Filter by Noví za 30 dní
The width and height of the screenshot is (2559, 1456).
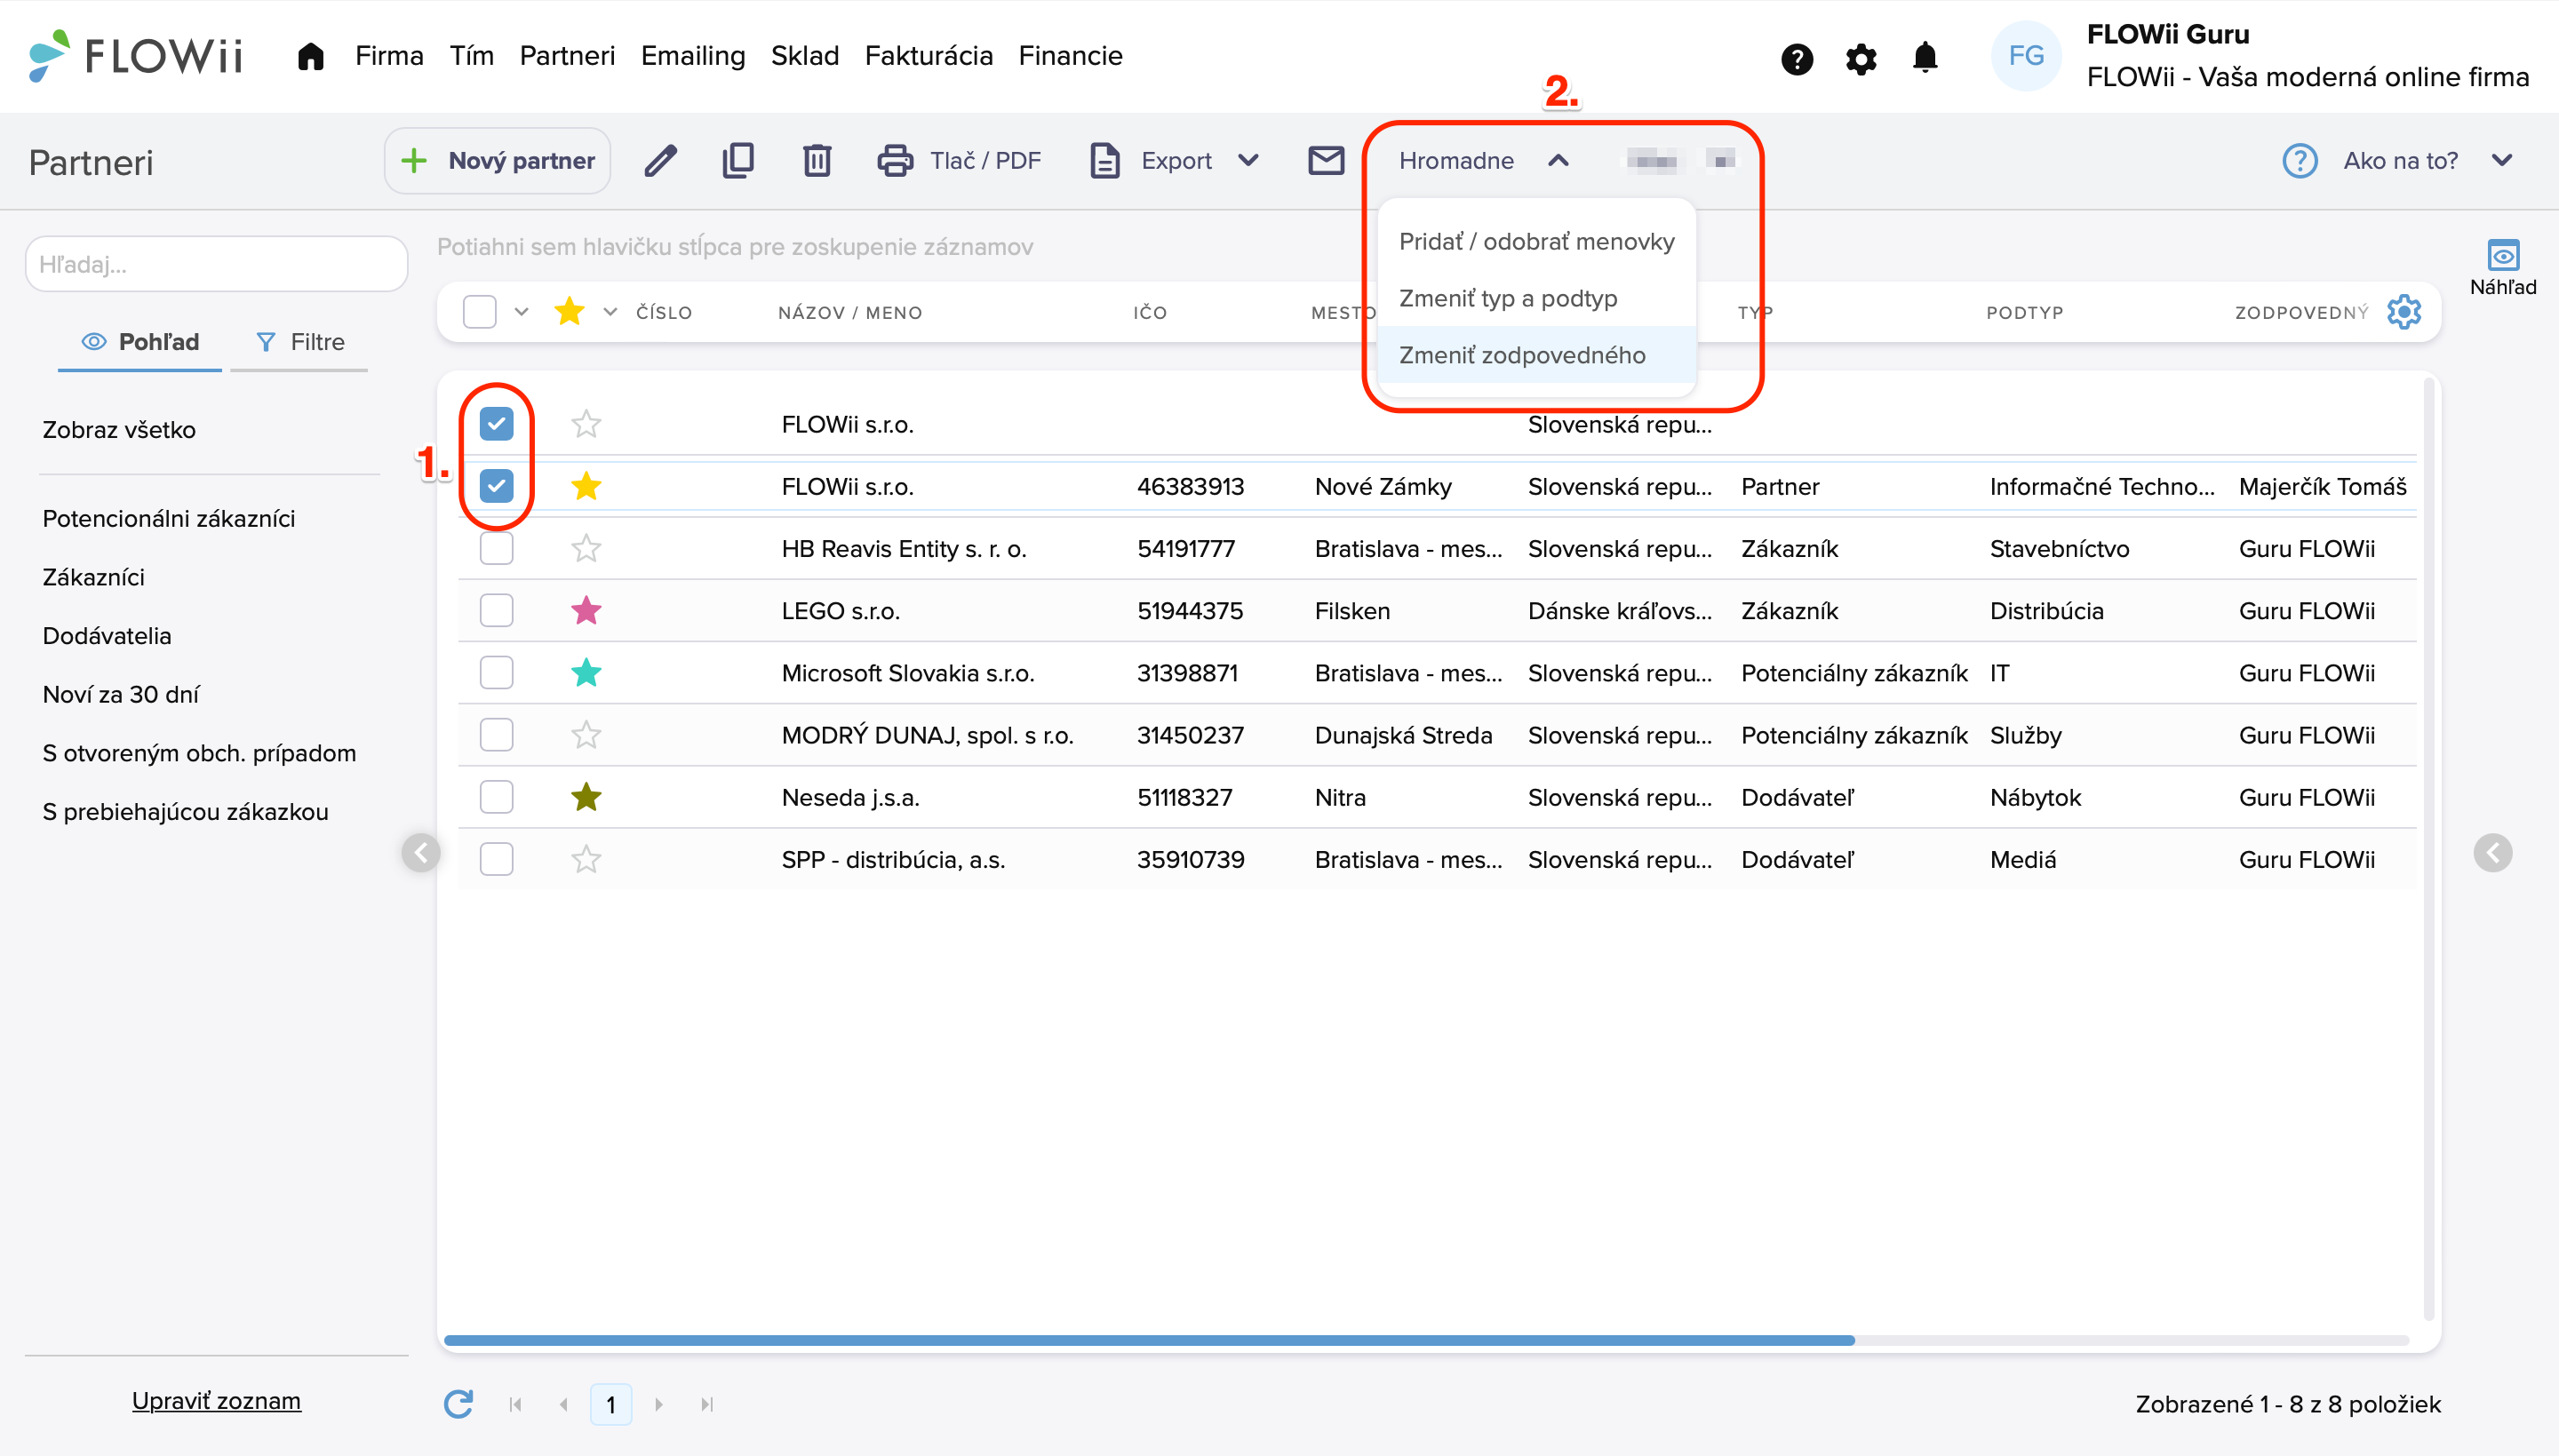[121, 694]
